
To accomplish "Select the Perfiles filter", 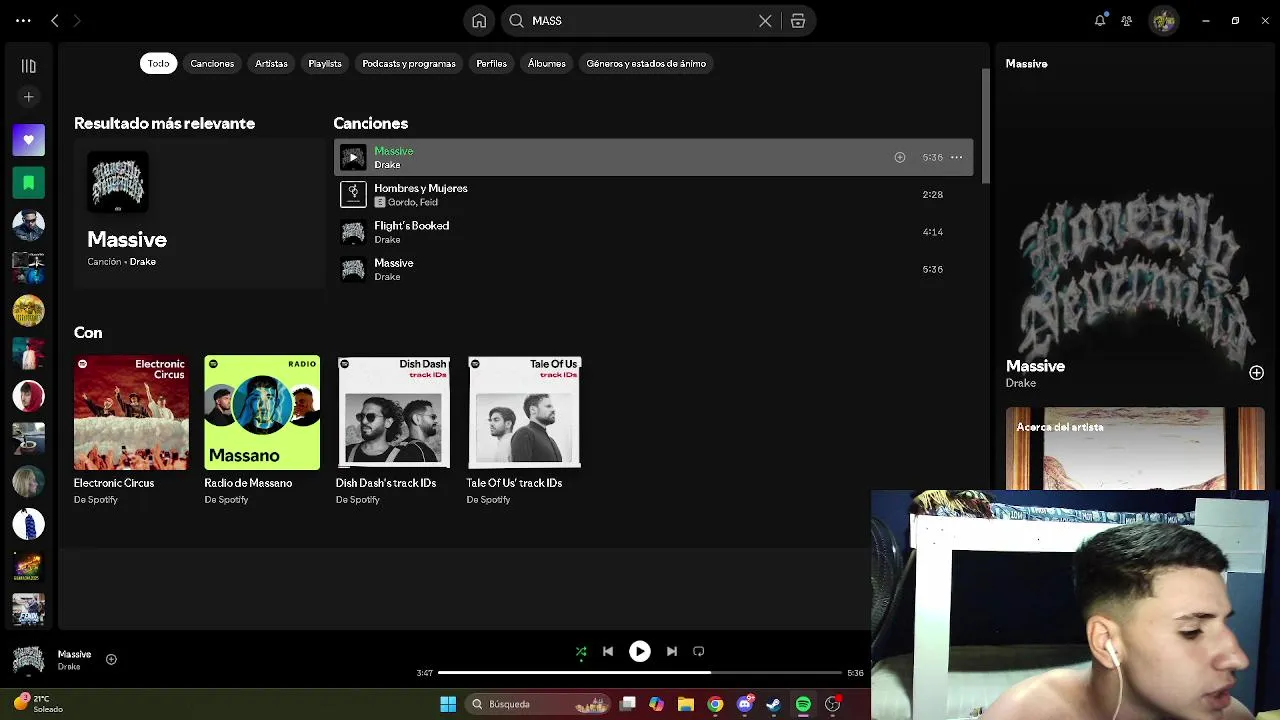I will coord(491,63).
